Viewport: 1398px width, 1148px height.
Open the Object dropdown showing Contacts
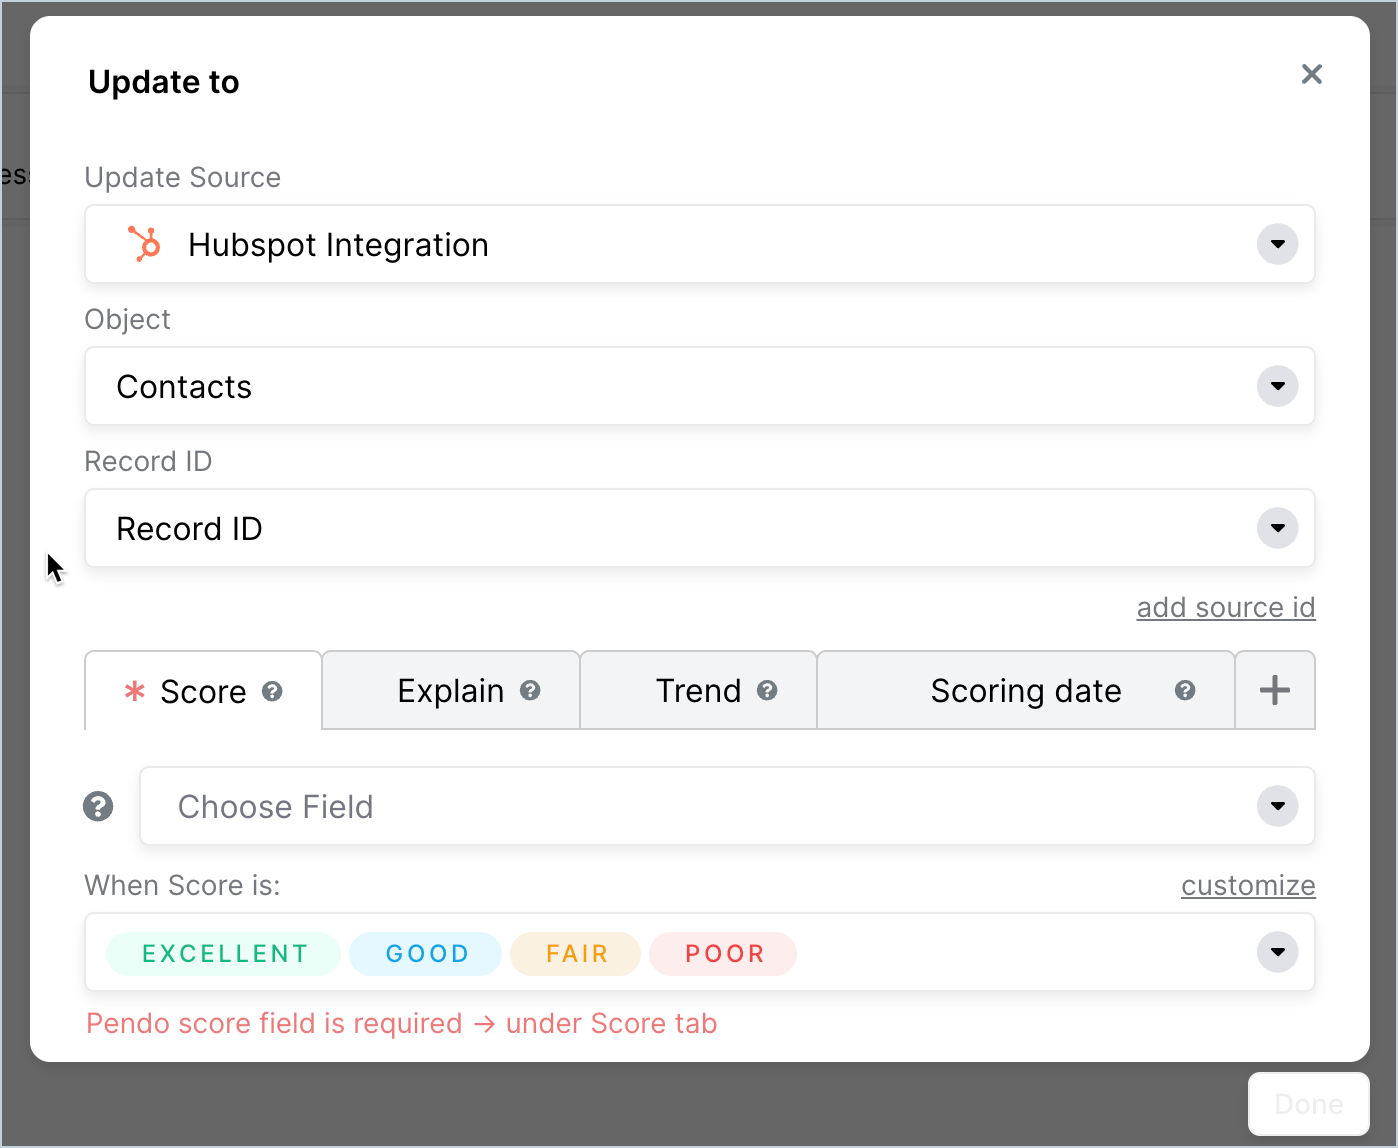click(1277, 386)
